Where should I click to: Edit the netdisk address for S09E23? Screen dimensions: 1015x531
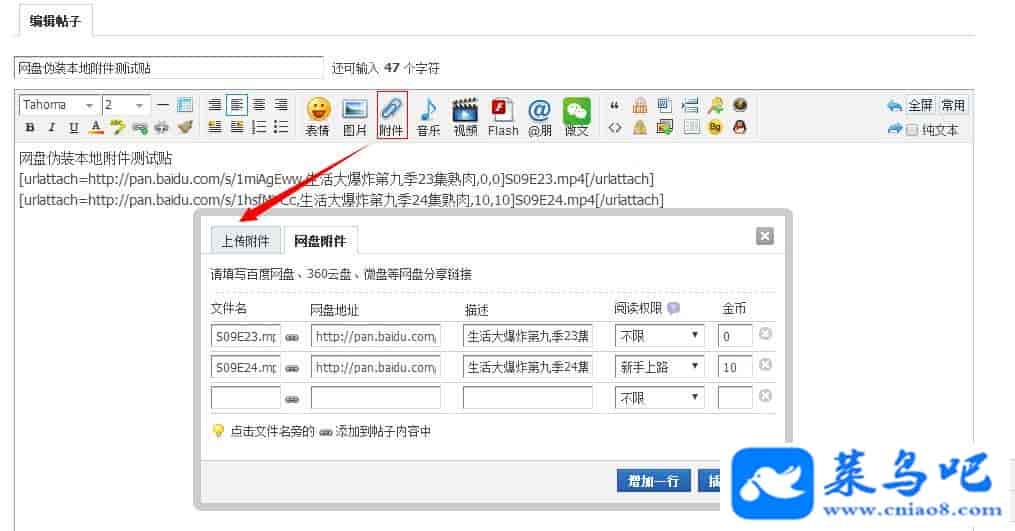pyautogui.click(x=375, y=336)
